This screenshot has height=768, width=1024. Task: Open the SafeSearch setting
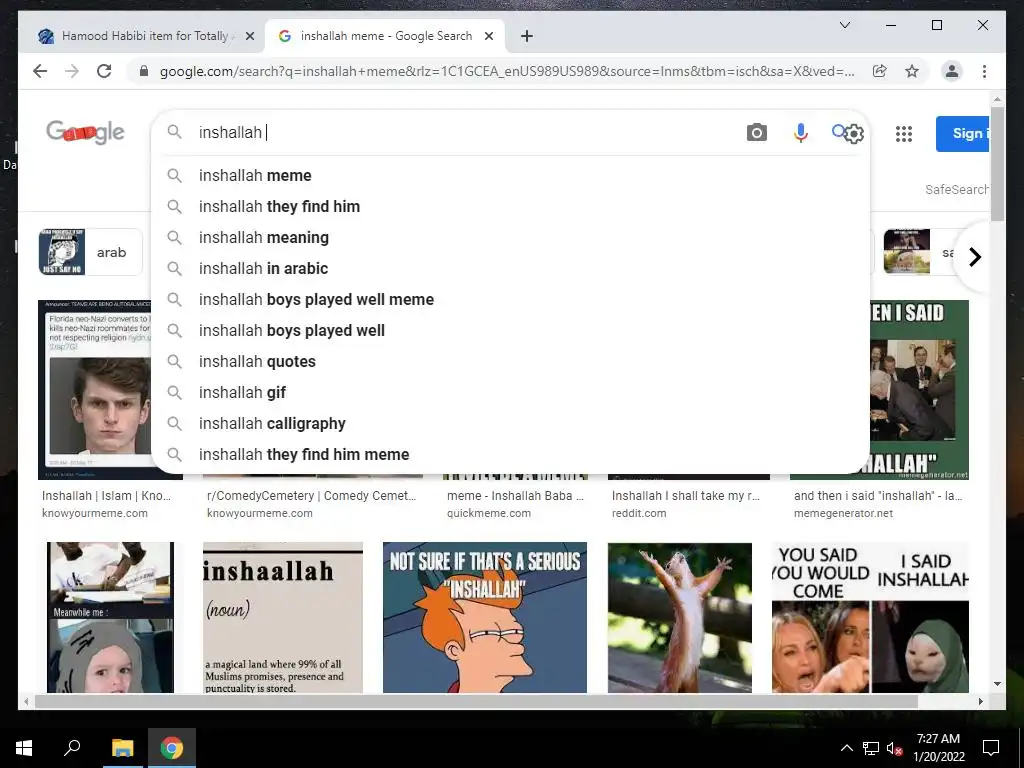[x=957, y=189]
